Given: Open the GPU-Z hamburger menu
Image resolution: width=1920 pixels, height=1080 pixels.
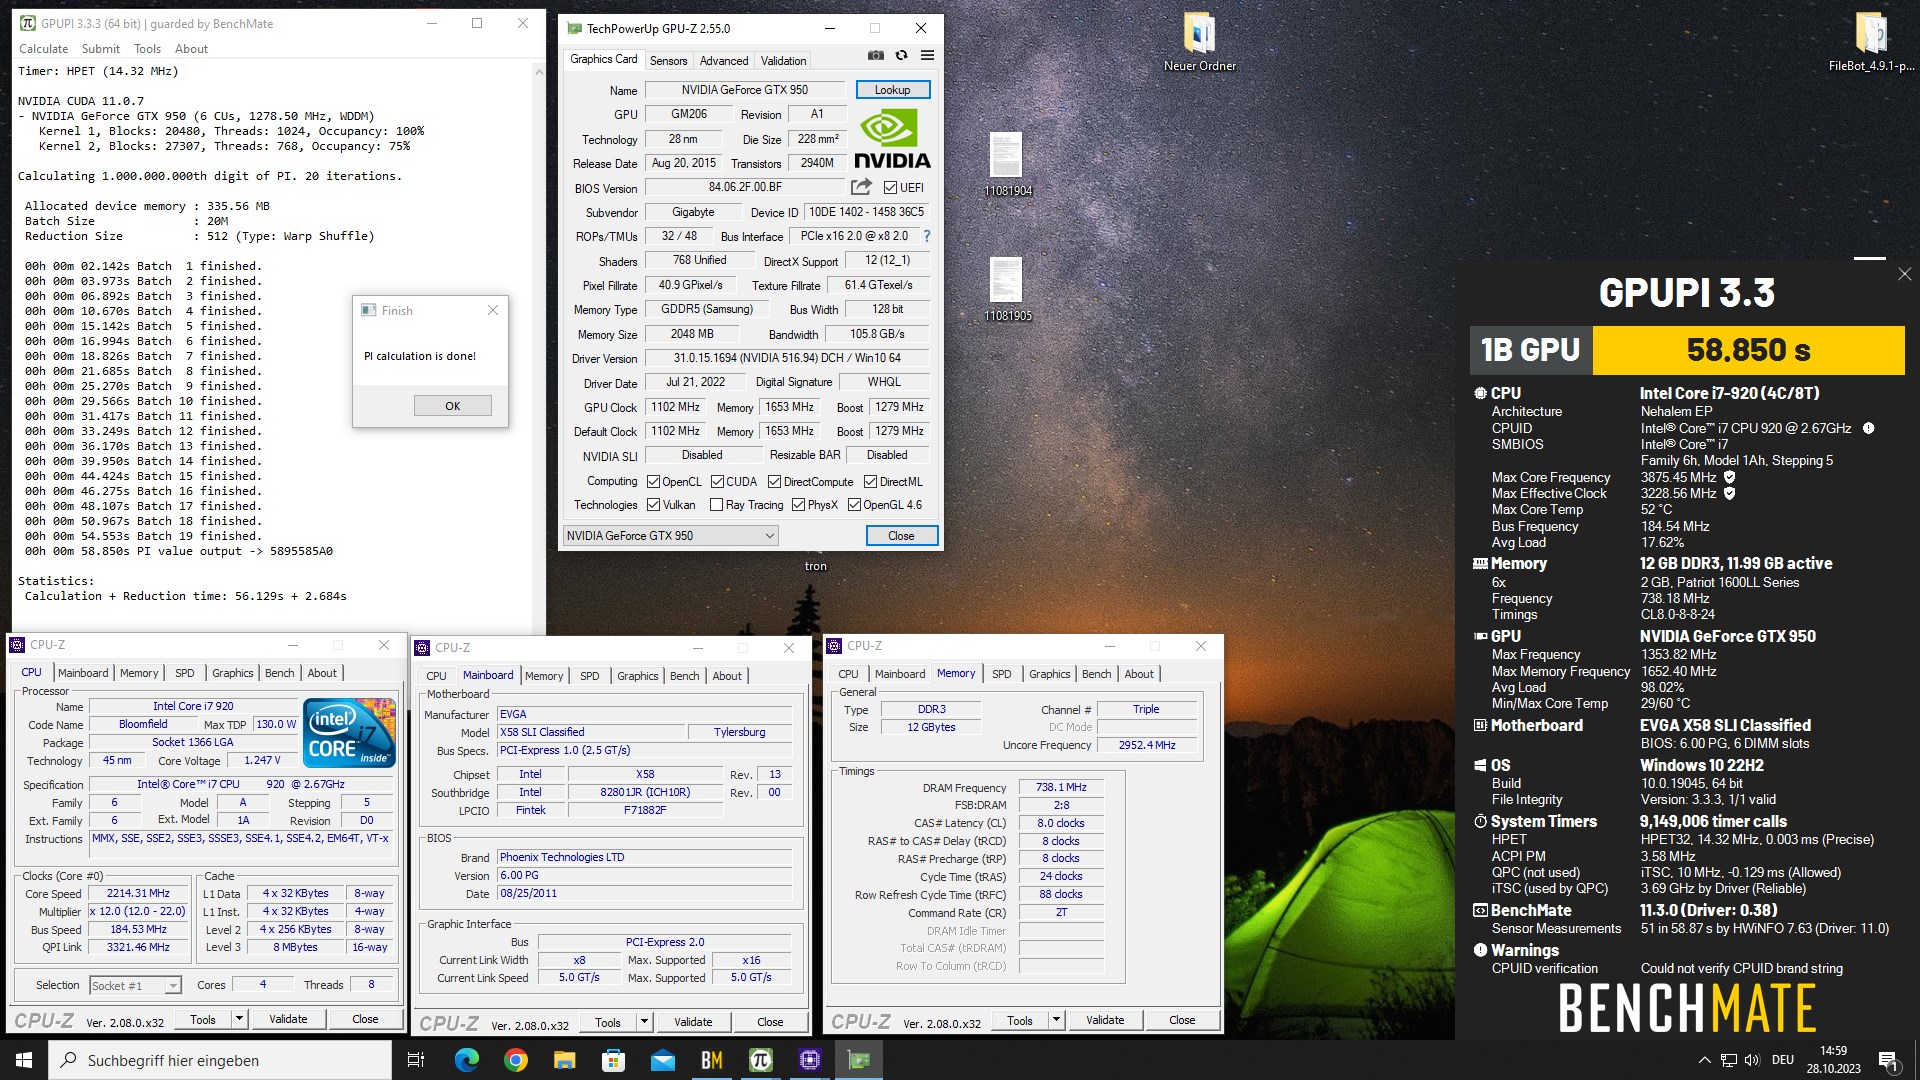Looking at the screenshot, I should pyautogui.click(x=927, y=56).
